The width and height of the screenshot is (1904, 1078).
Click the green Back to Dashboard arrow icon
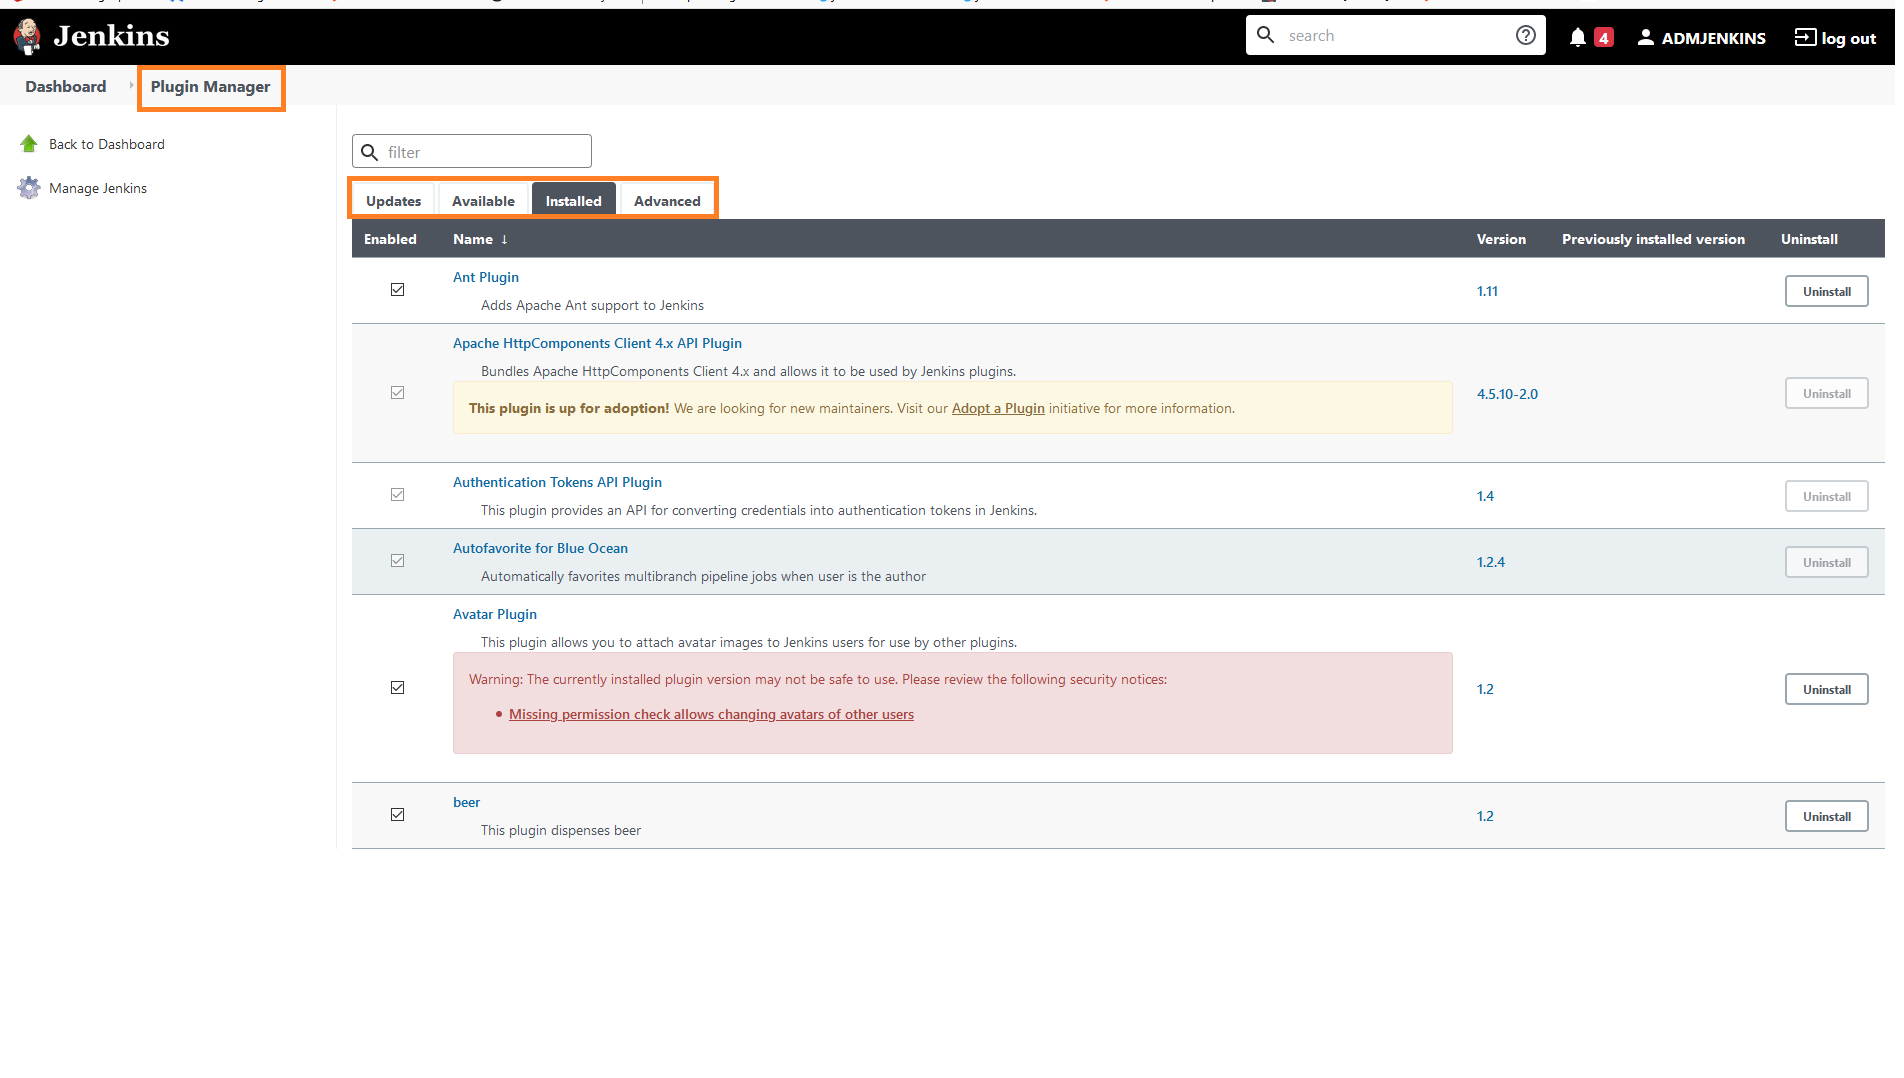pyautogui.click(x=29, y=144)
